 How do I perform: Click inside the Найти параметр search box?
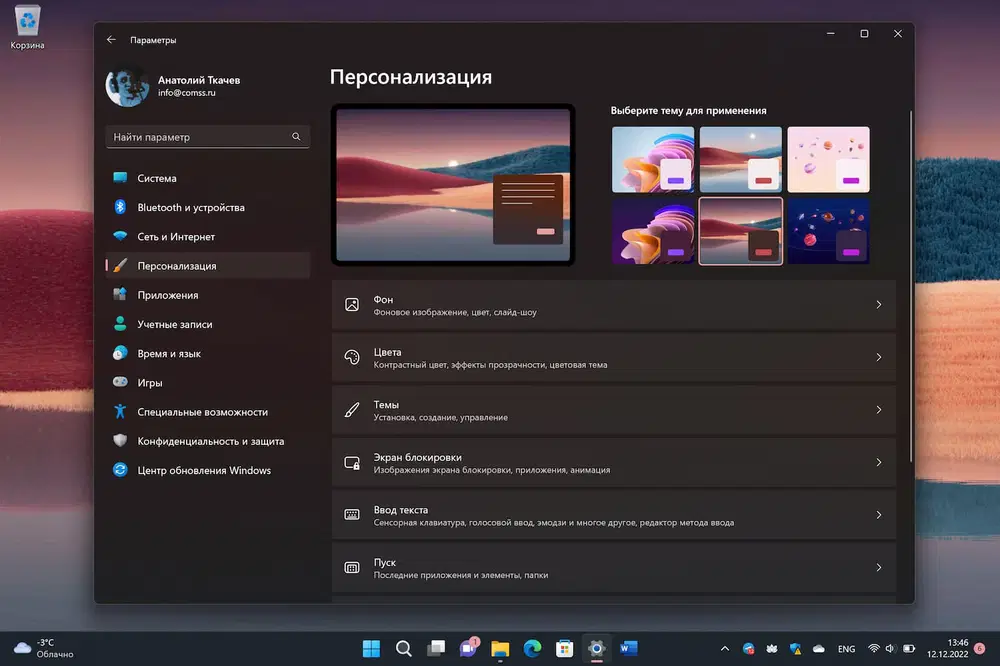coord(195,137)
